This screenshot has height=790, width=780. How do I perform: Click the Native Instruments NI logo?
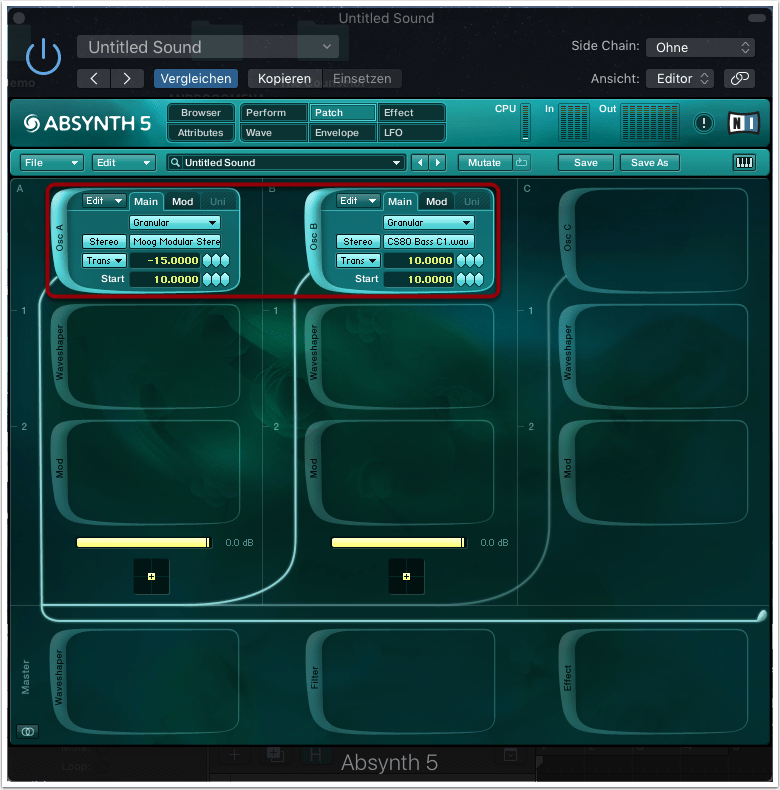742,123
